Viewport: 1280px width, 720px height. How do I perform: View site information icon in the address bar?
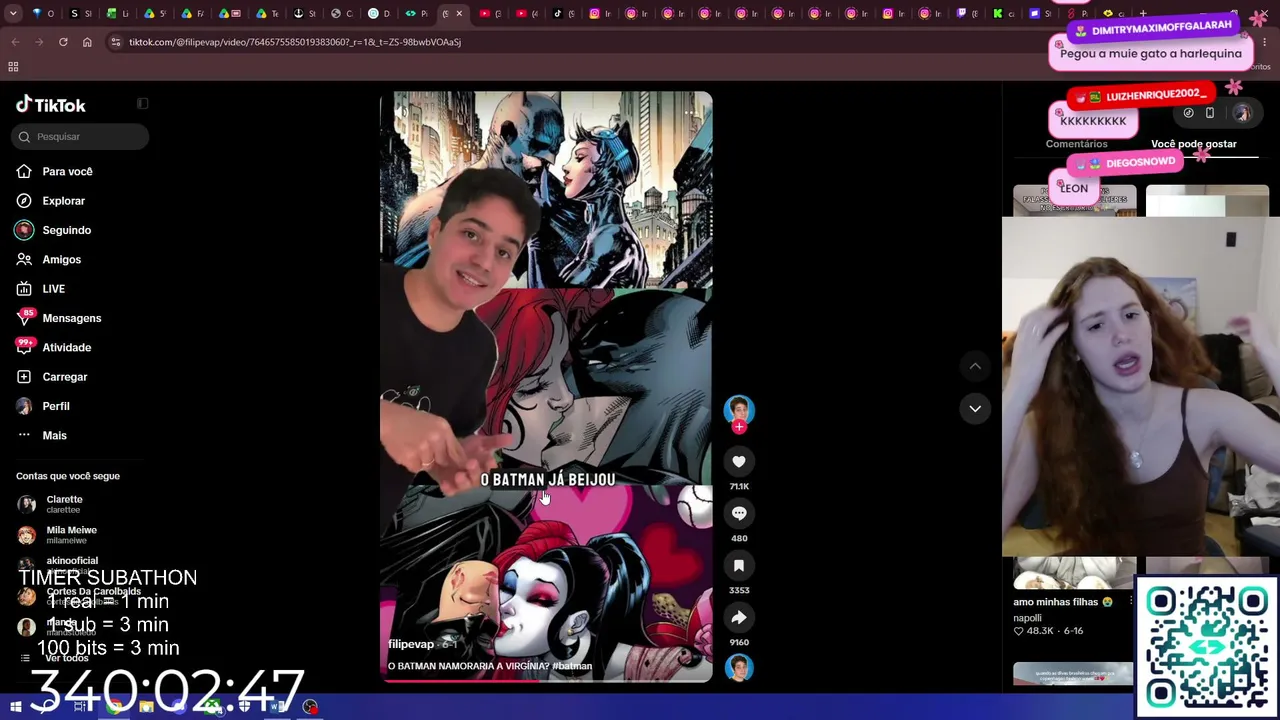click(x=116, y=42)
